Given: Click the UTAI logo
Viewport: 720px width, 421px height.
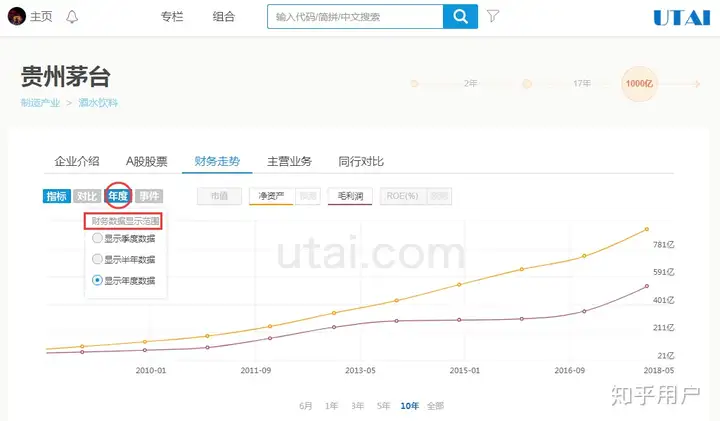Looking at the screenshot, I should click(681, 18).
